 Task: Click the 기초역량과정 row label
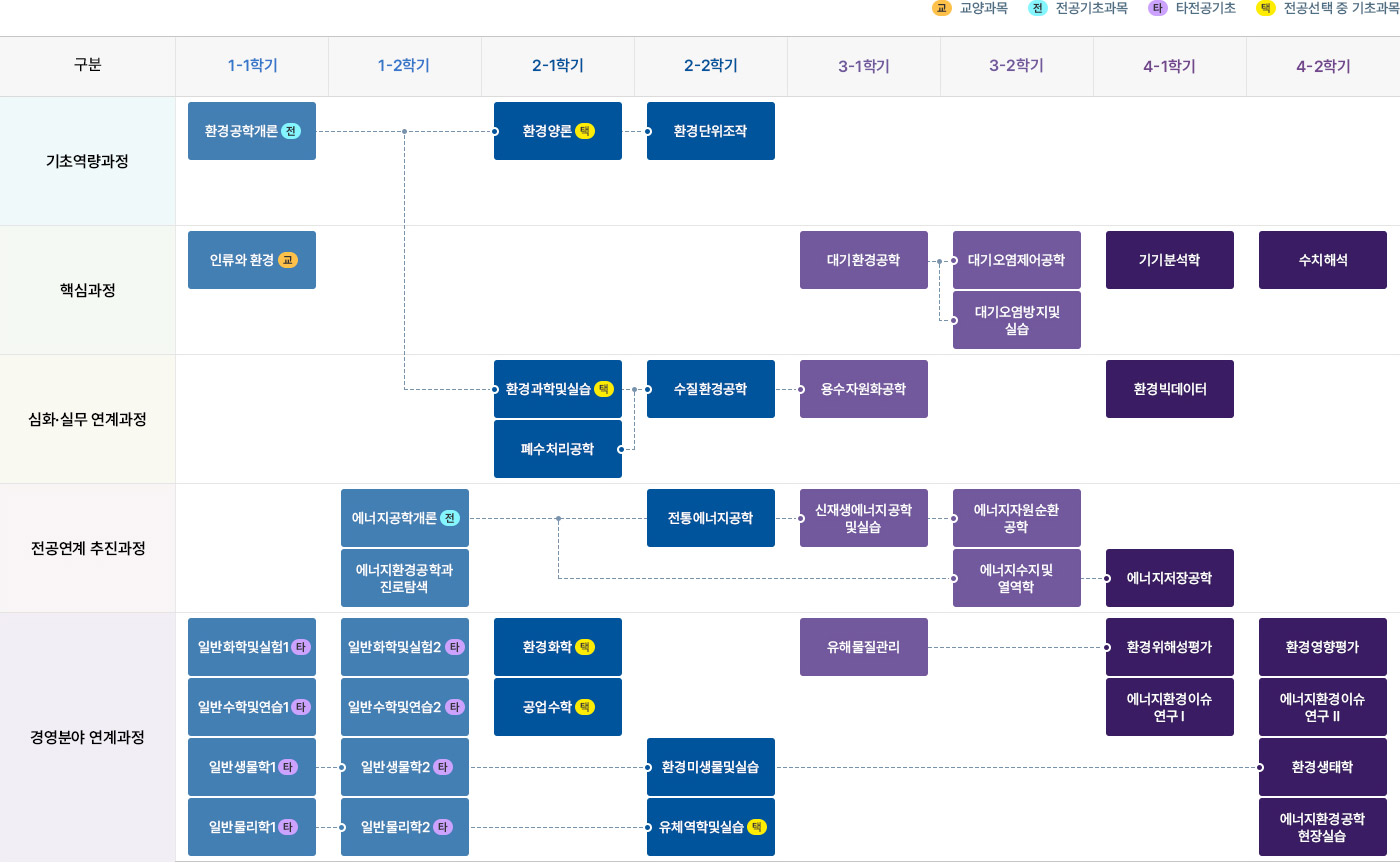[x=87, y=161]
